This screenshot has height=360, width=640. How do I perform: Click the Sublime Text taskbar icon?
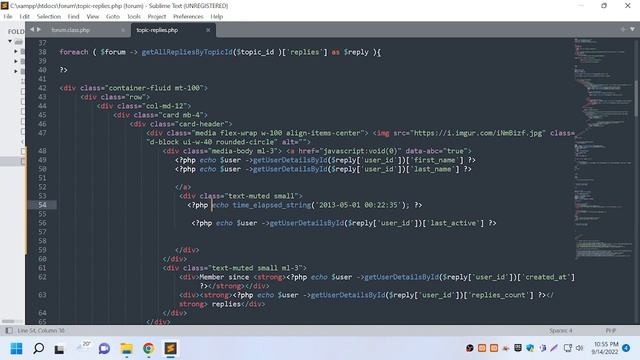171,348
